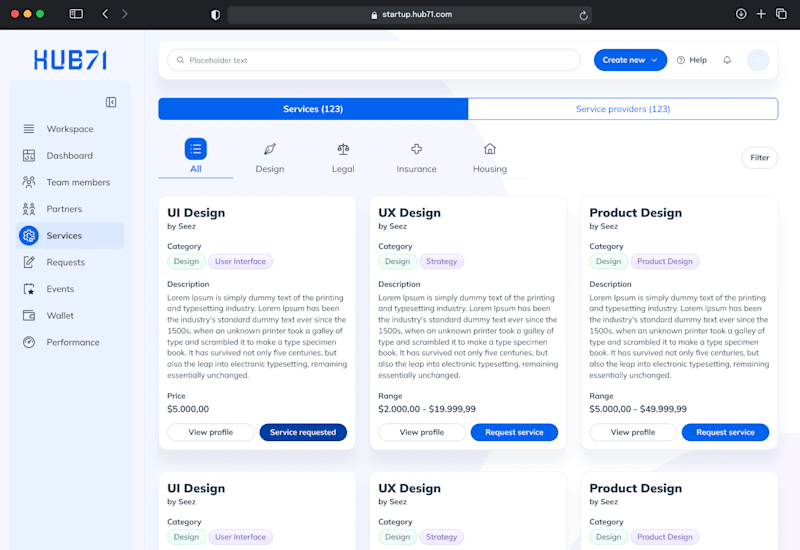
Task: Select the Legal scales icon
Action: point(343,149)
